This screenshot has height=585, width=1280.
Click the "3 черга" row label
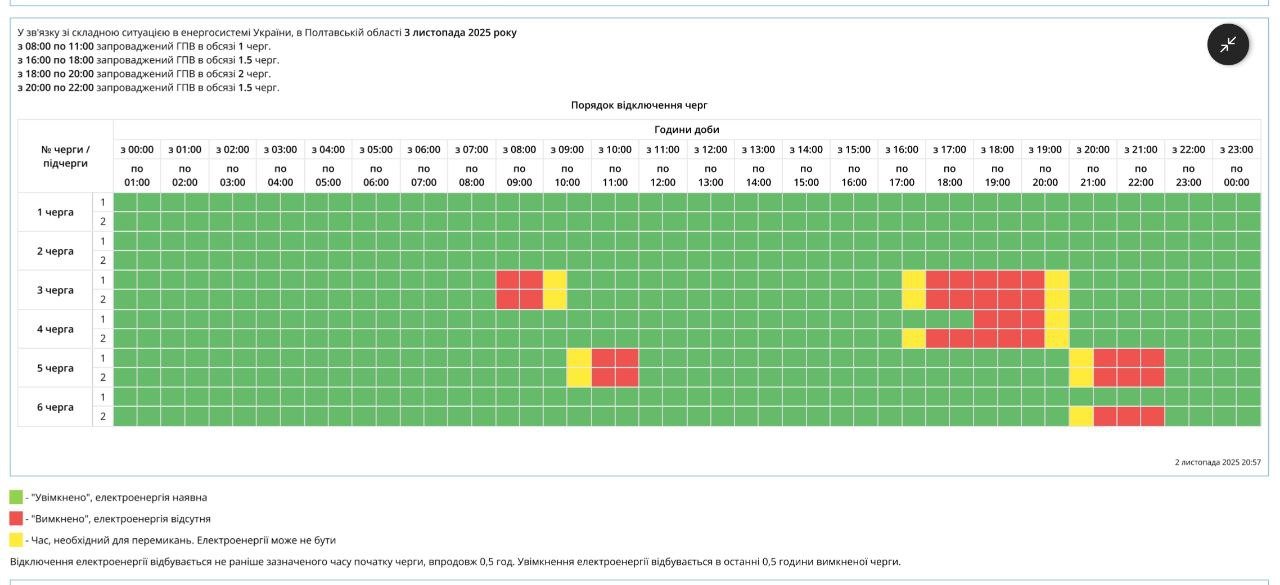pyautogui.click(x=55, y=290)
